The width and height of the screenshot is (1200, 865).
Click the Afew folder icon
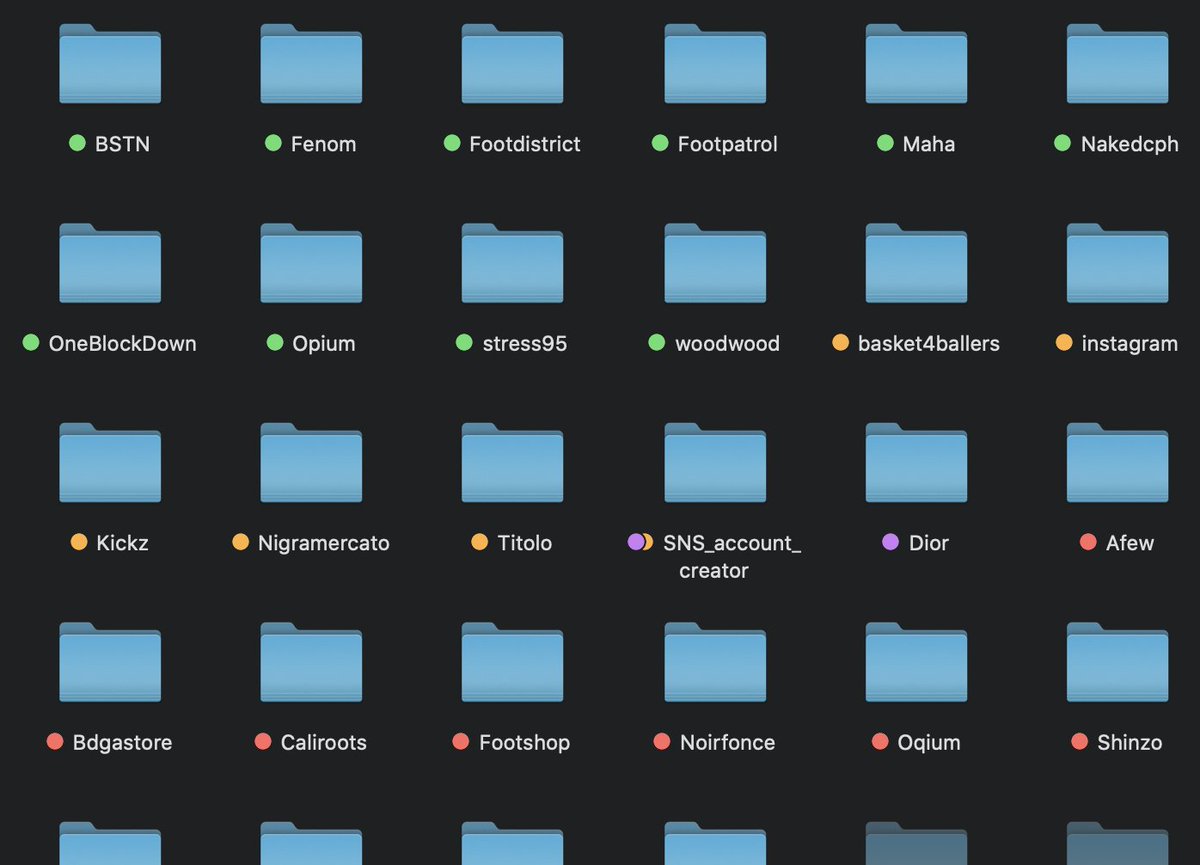tap(1117, 462)
